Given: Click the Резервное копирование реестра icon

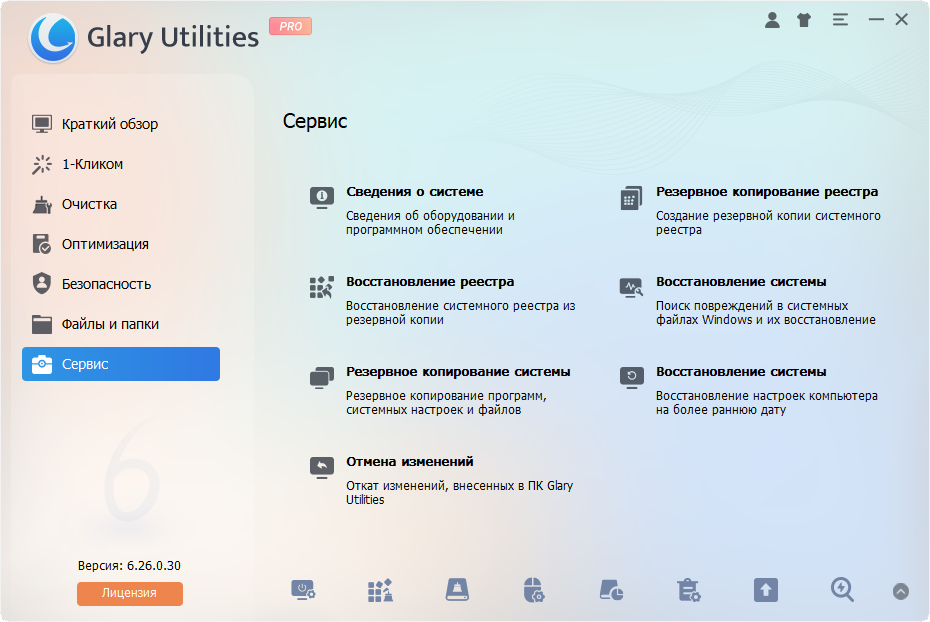Looking at the screenshot, I should [631, 198].
